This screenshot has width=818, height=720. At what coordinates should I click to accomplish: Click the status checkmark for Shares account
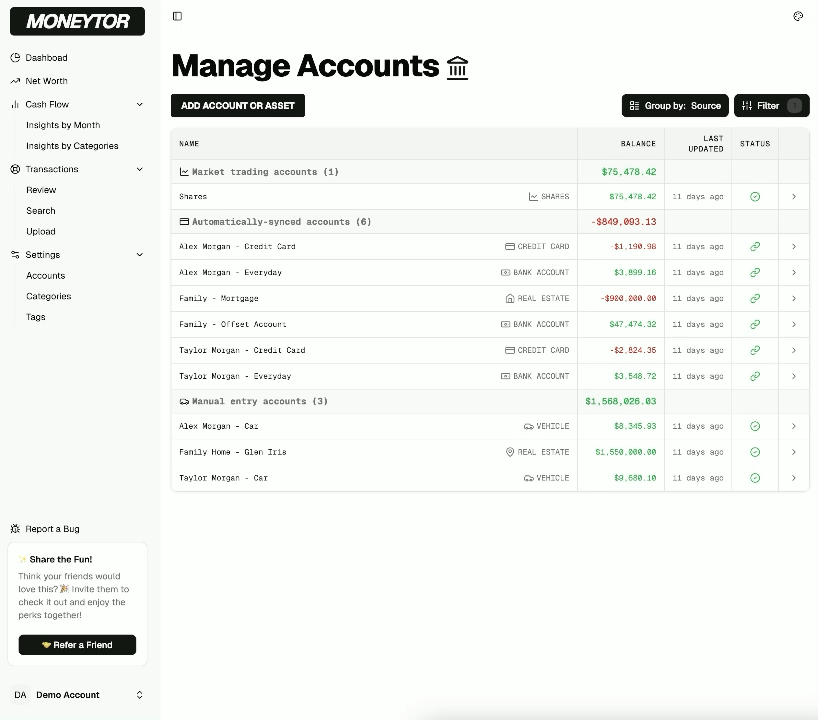tap(755, 195)
